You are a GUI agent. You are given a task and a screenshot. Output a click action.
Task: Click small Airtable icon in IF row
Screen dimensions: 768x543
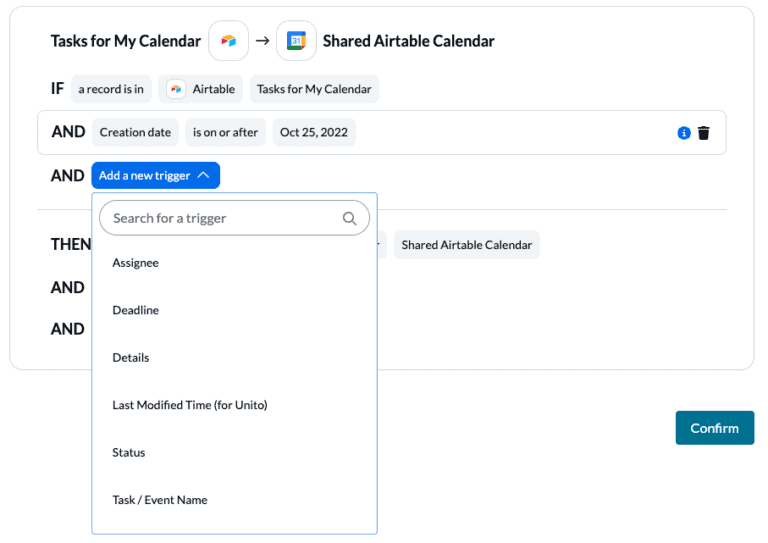click(176, 89)
